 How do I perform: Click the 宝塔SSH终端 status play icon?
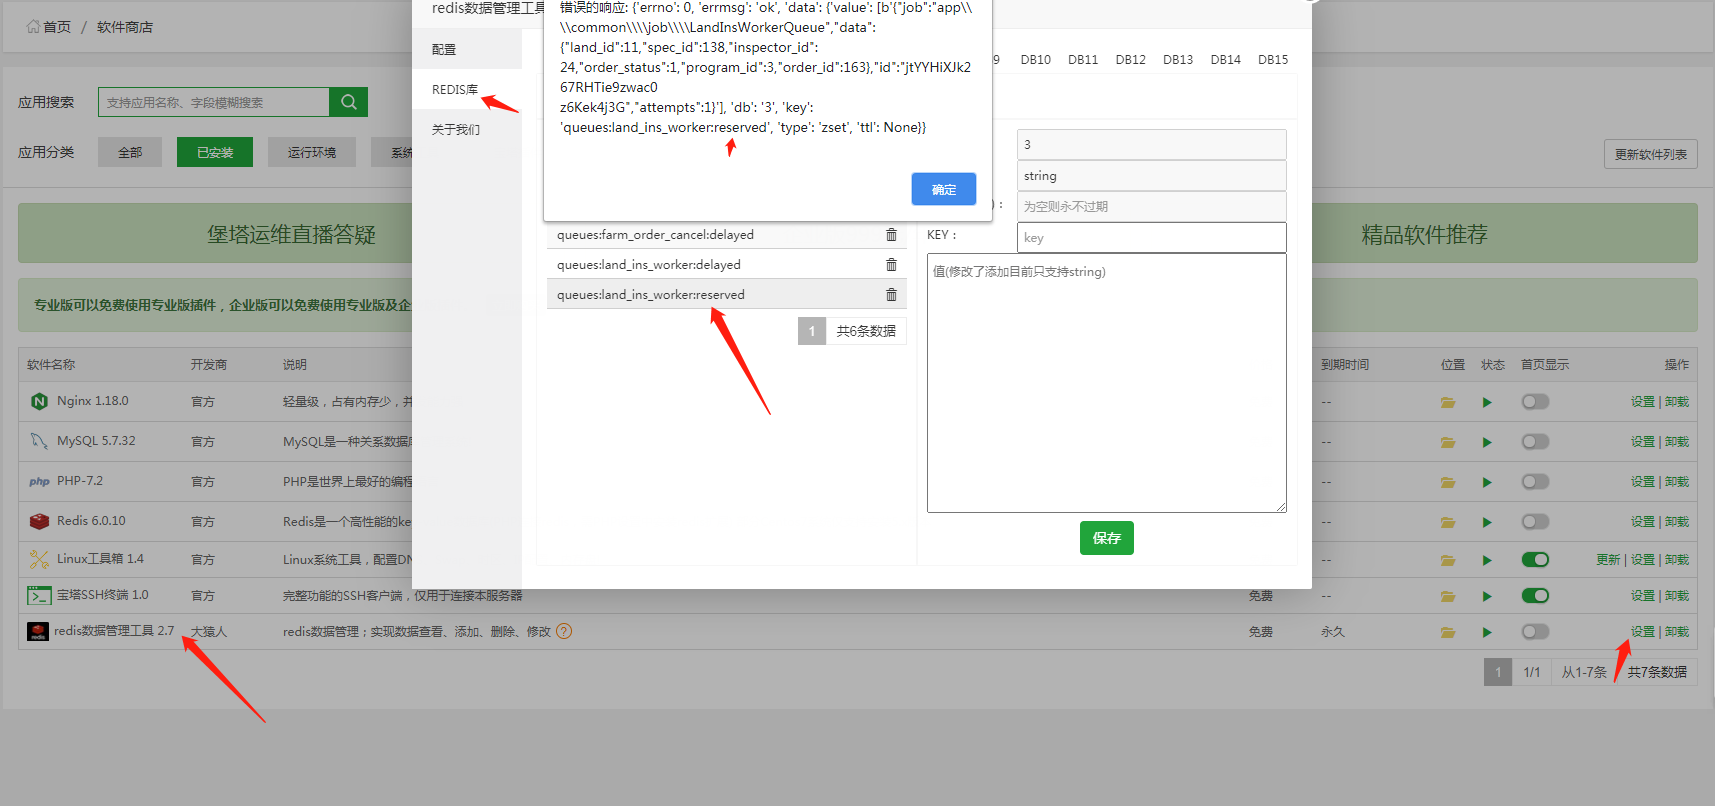[1487, 596]
